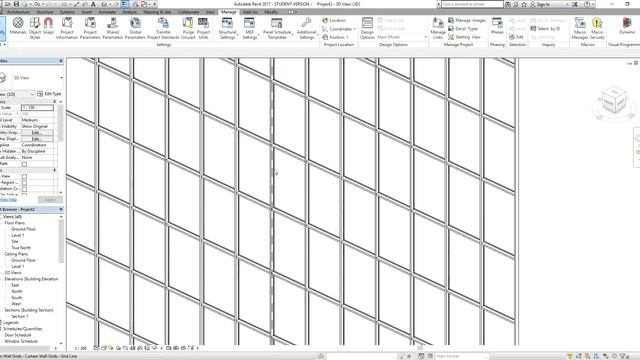Click the keyword search box
Screen dimensions: 640x360
coord(472,4)
